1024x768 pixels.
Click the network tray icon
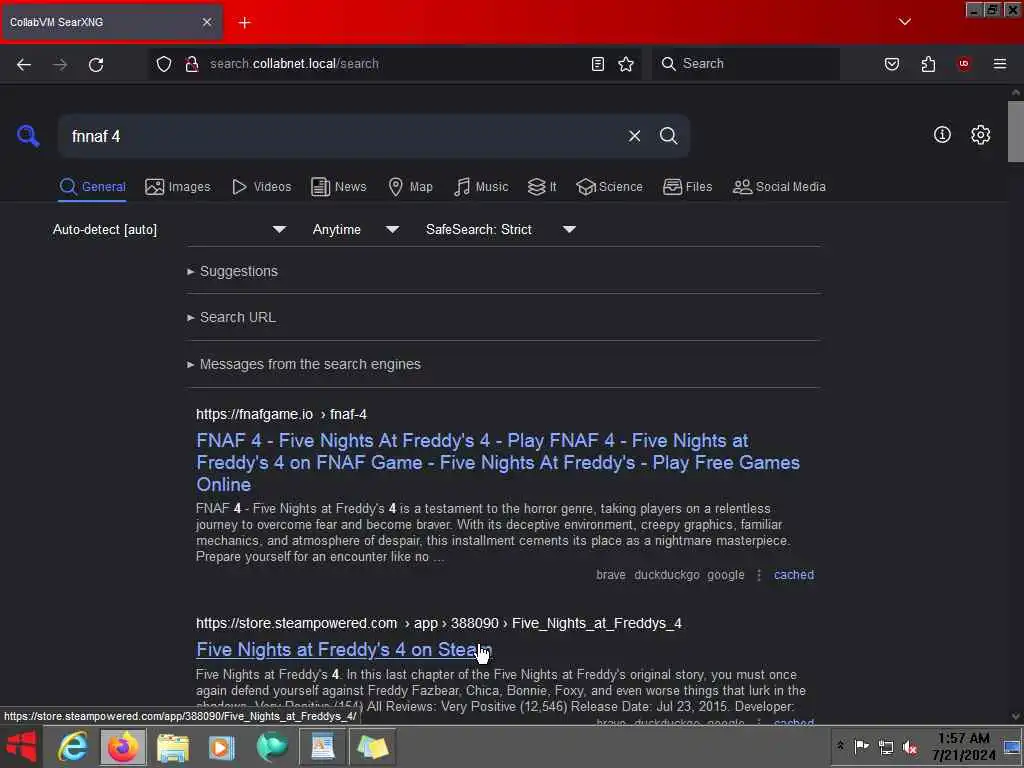coord(886,747)
